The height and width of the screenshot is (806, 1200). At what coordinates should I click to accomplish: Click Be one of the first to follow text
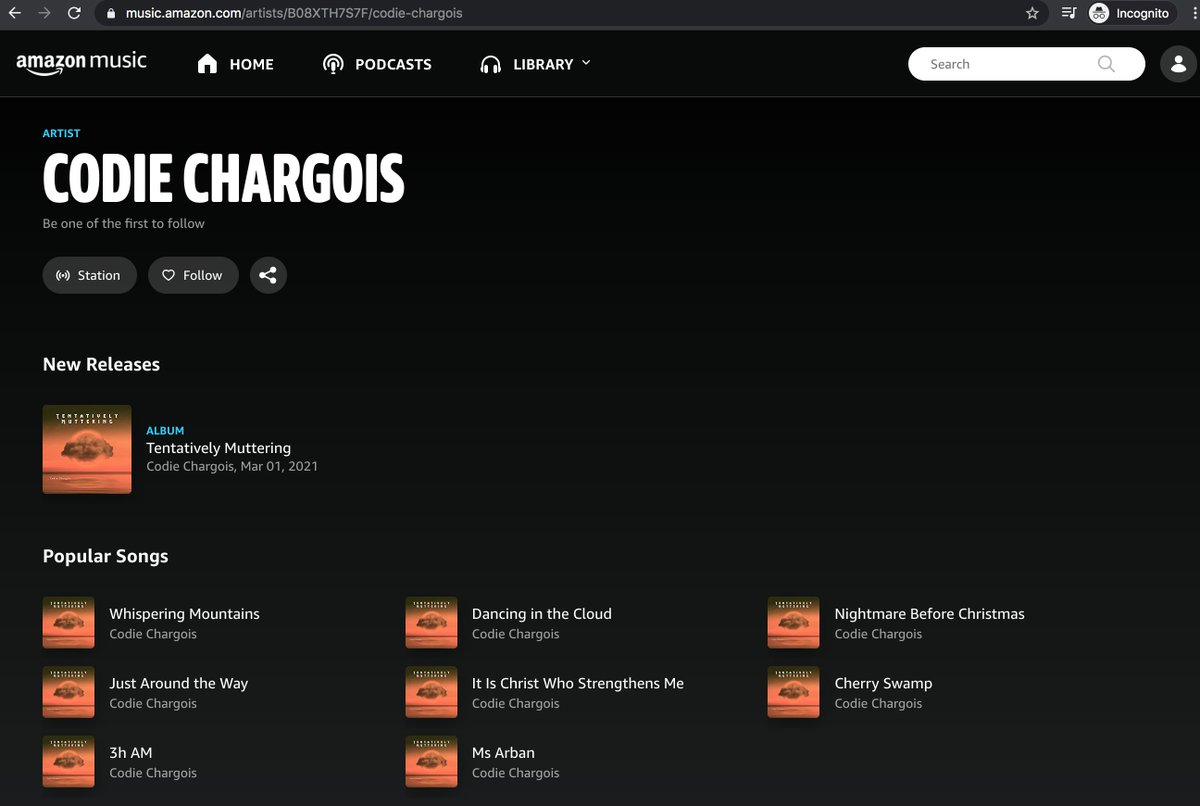coord(124,223)
